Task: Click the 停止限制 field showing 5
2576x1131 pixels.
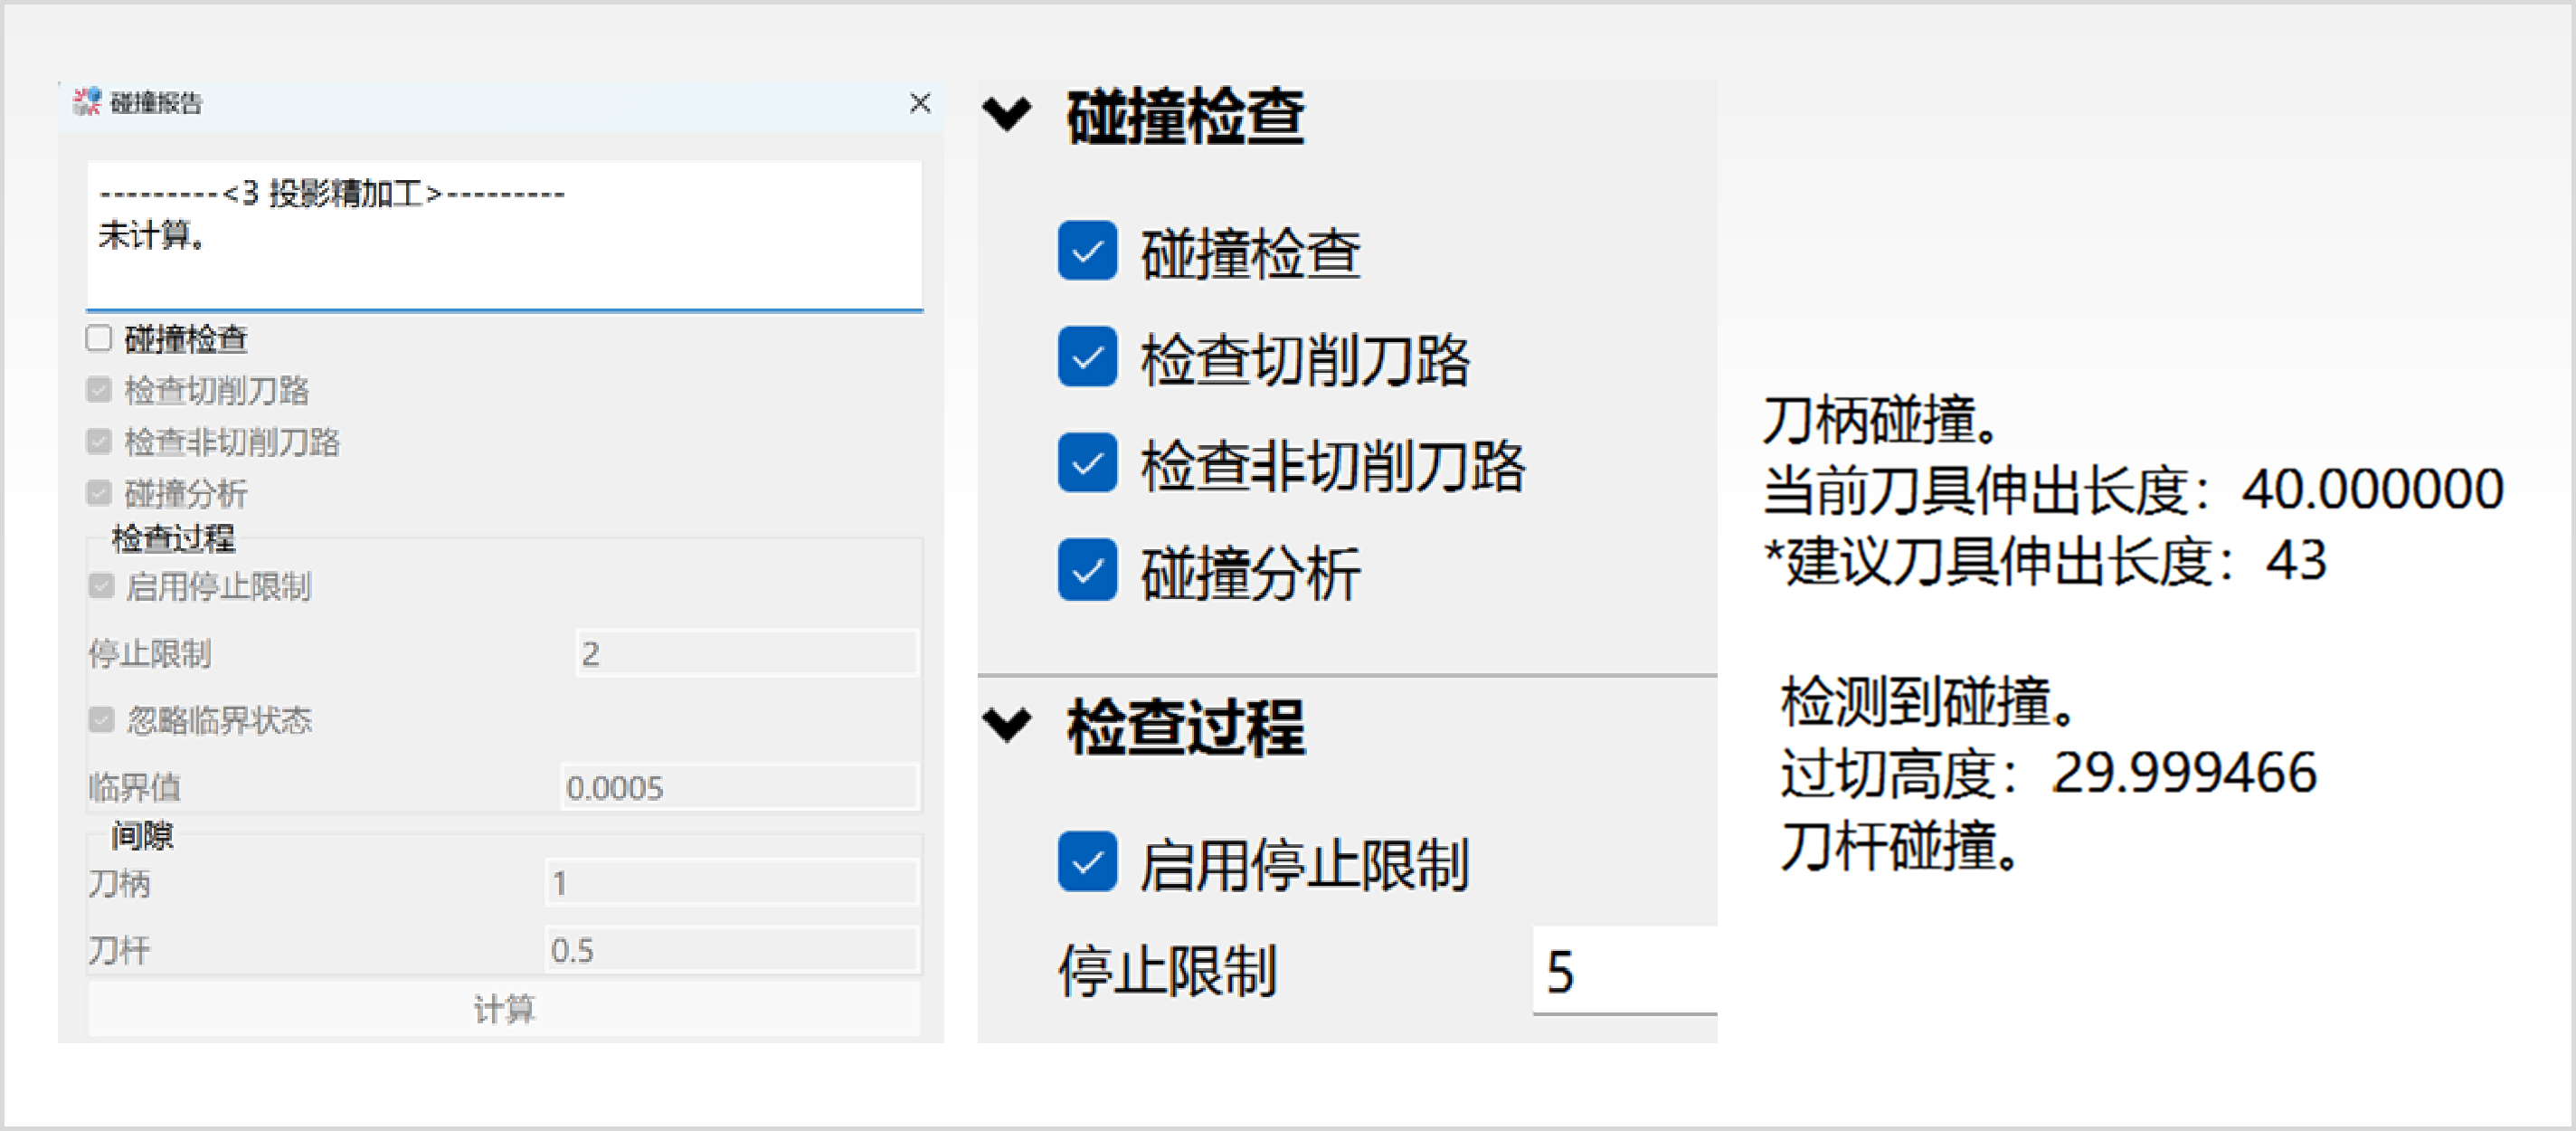Action: tap(1625, 970)
